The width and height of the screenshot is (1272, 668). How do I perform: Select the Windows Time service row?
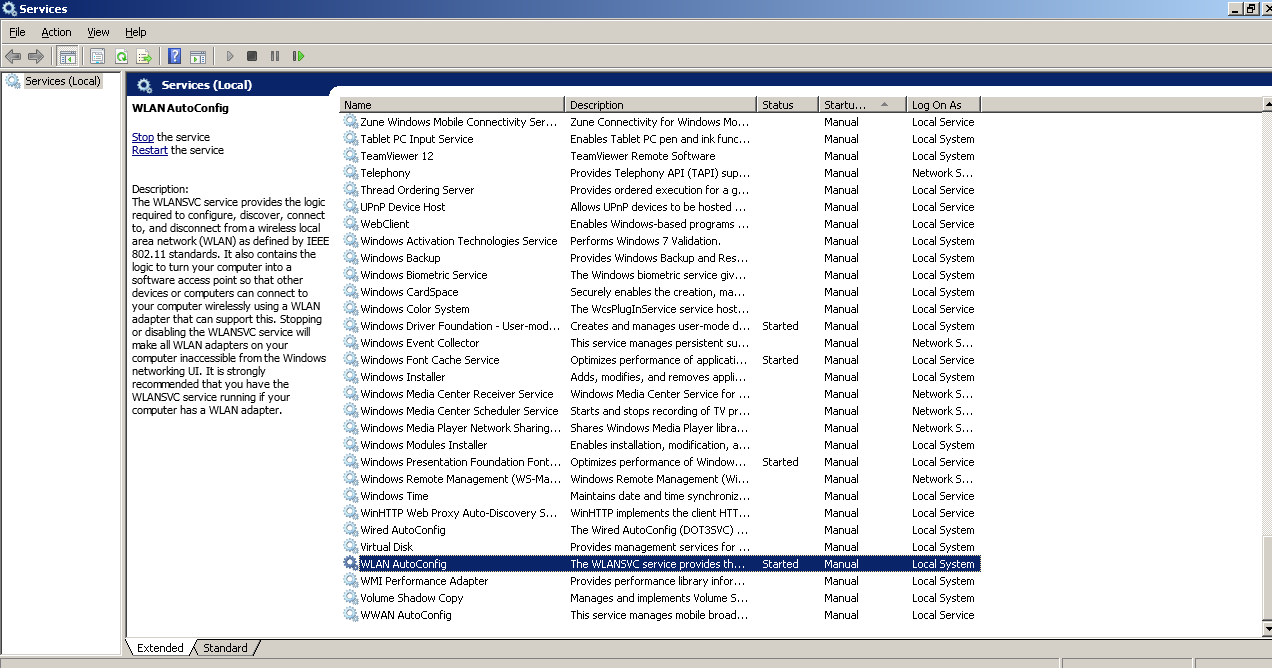click(x=394, y=496)
